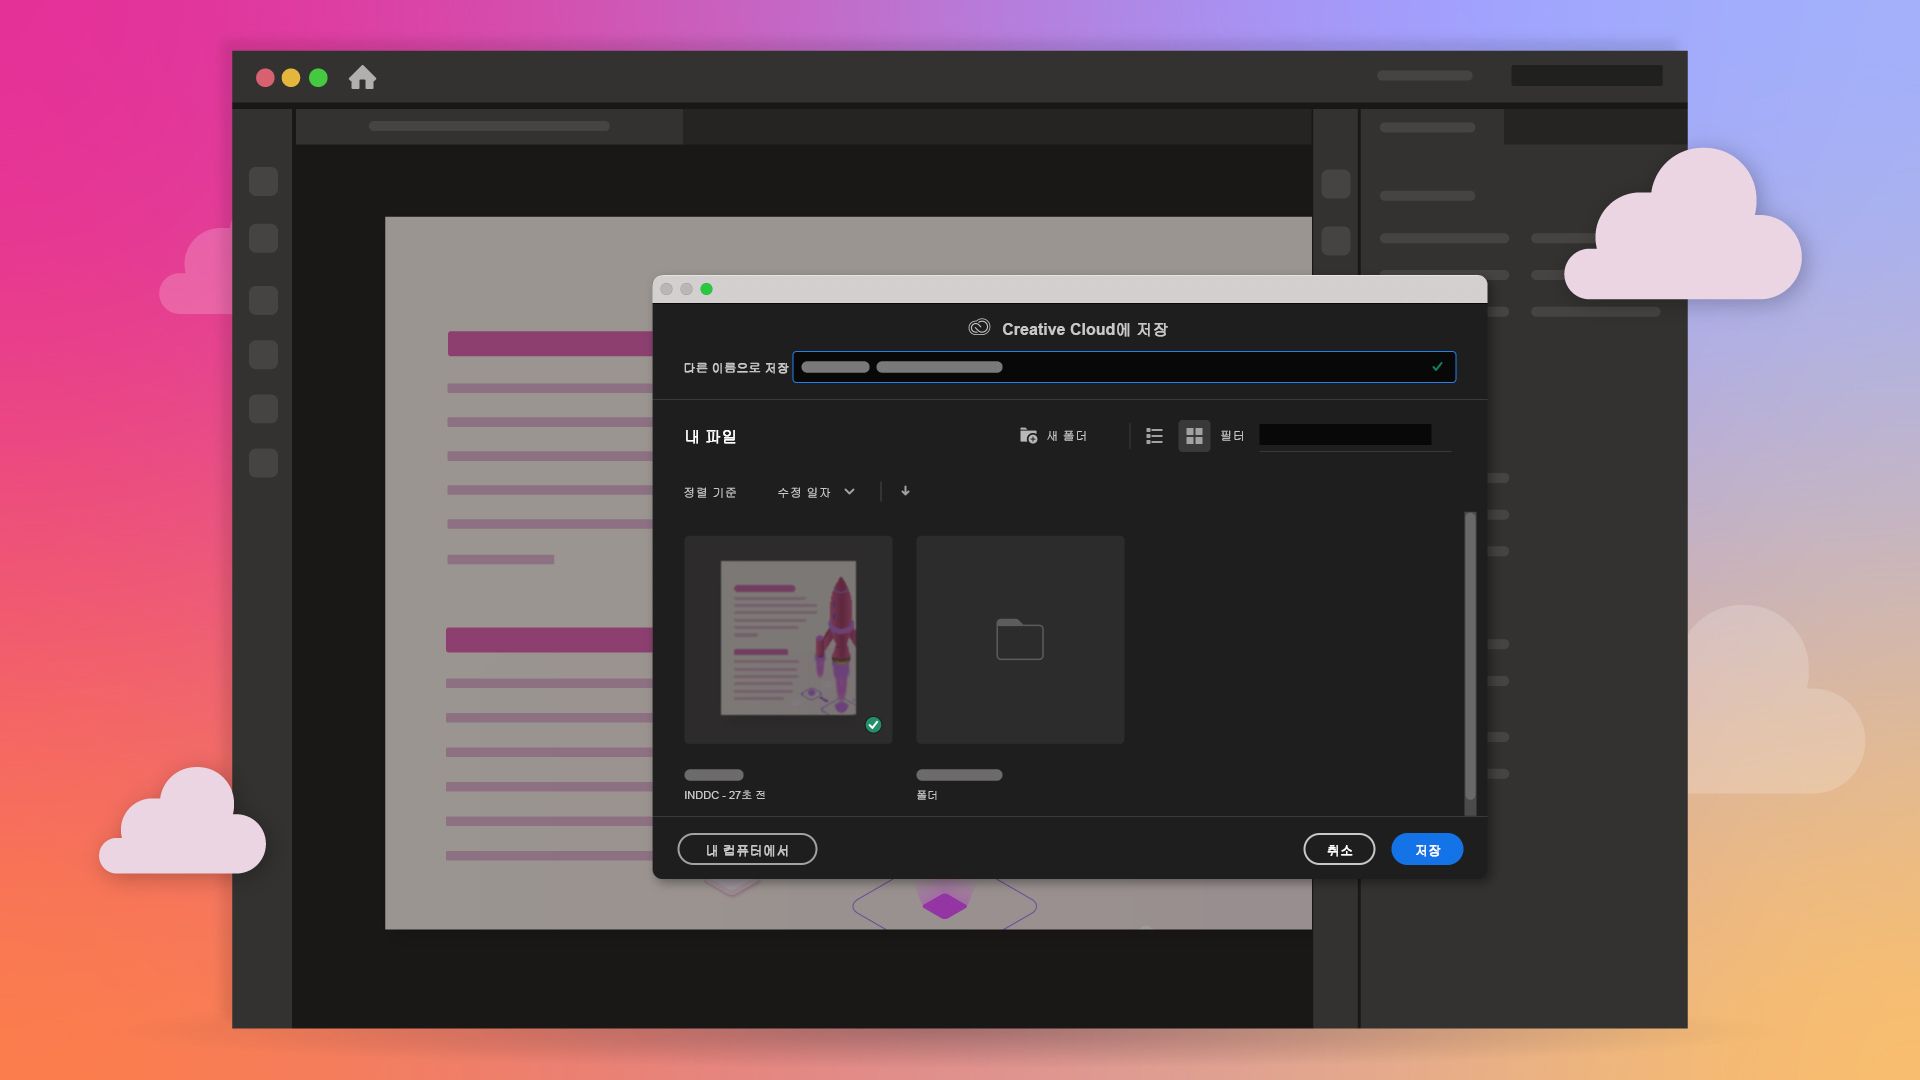
Task: Select the INDDC document thumbnail
Action: pyautogui.click(x=788, y=640)
